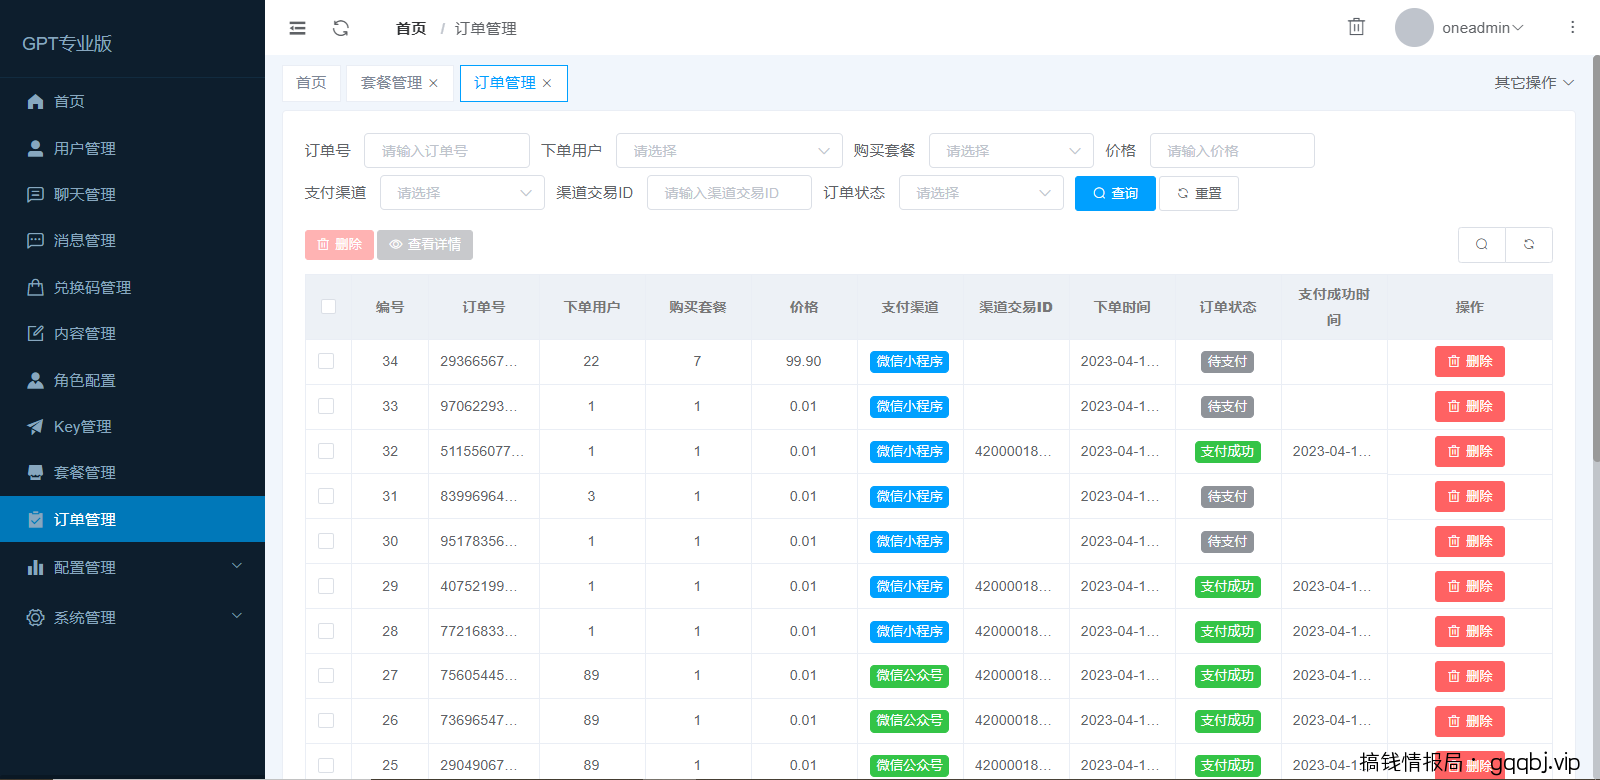
Task: Open 兑换码管理 in sidebar
Action: (132, 287)
